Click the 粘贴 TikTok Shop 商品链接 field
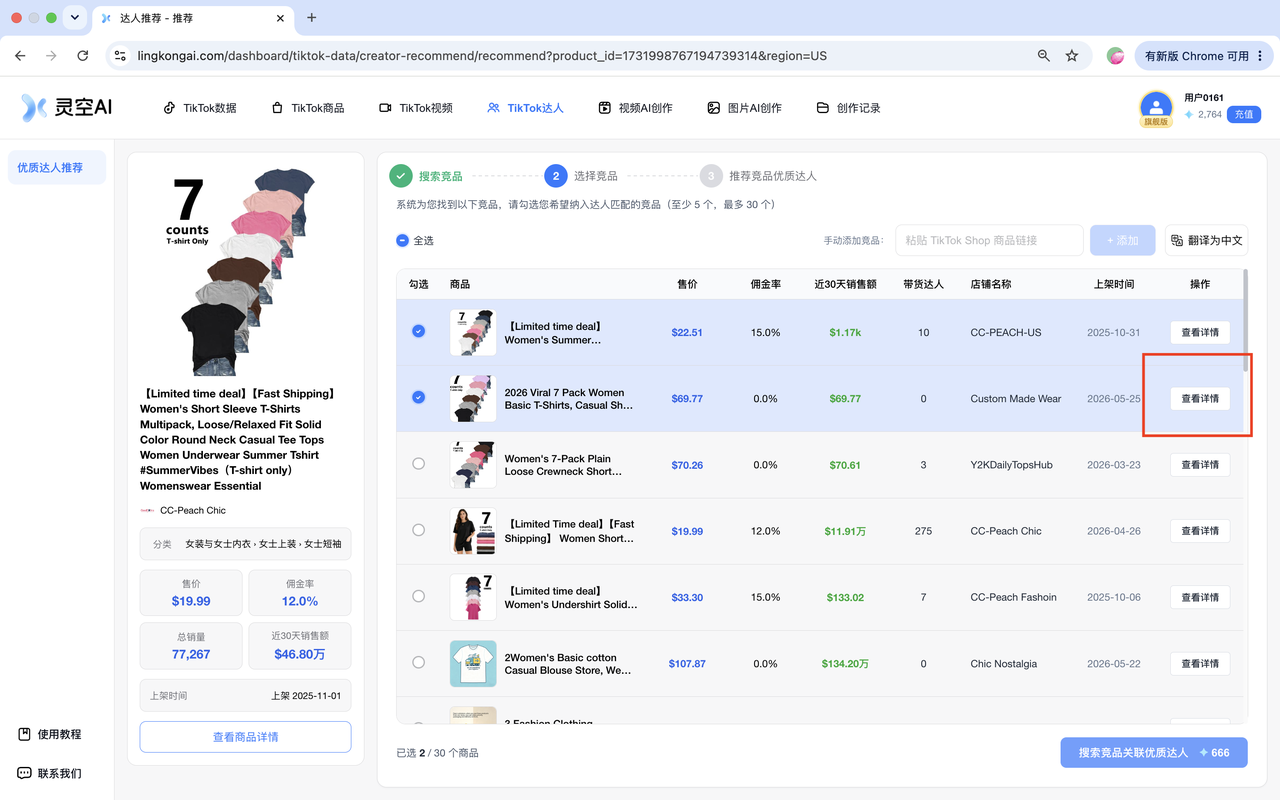The height and width of the screenshot is (800, 1280). 990,240
